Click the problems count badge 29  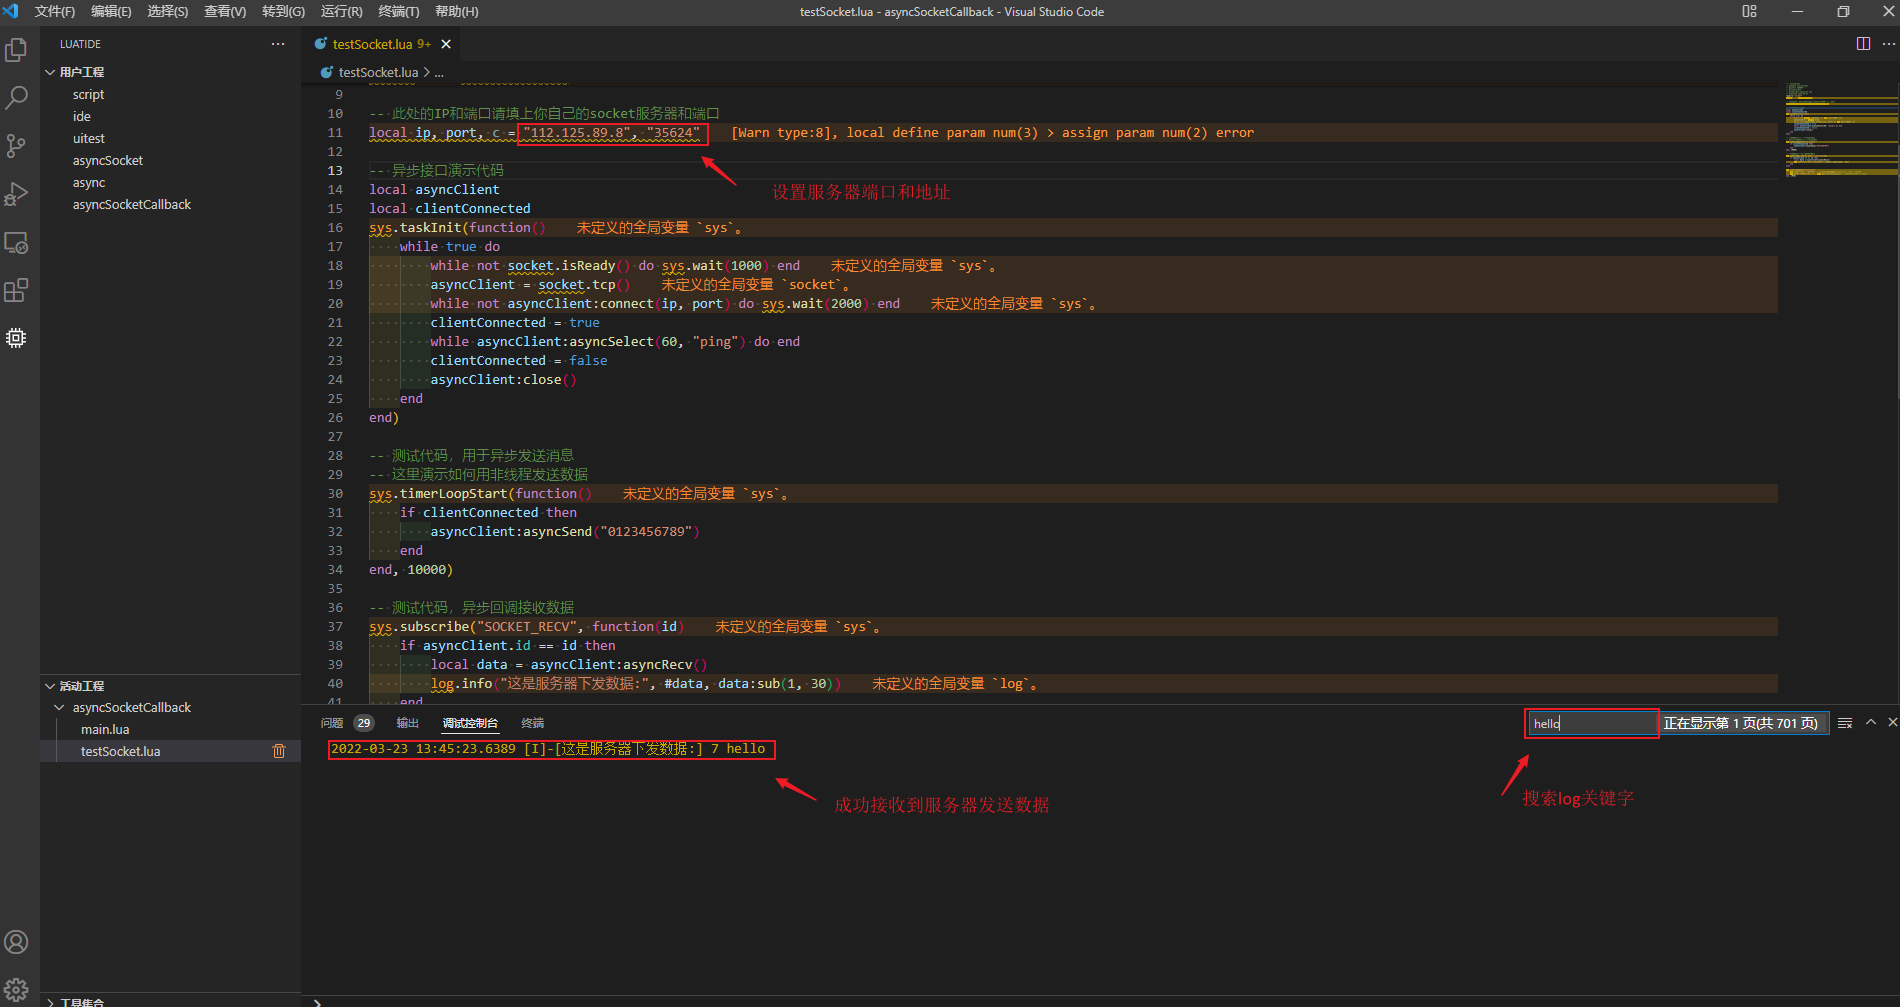[363, 723]
